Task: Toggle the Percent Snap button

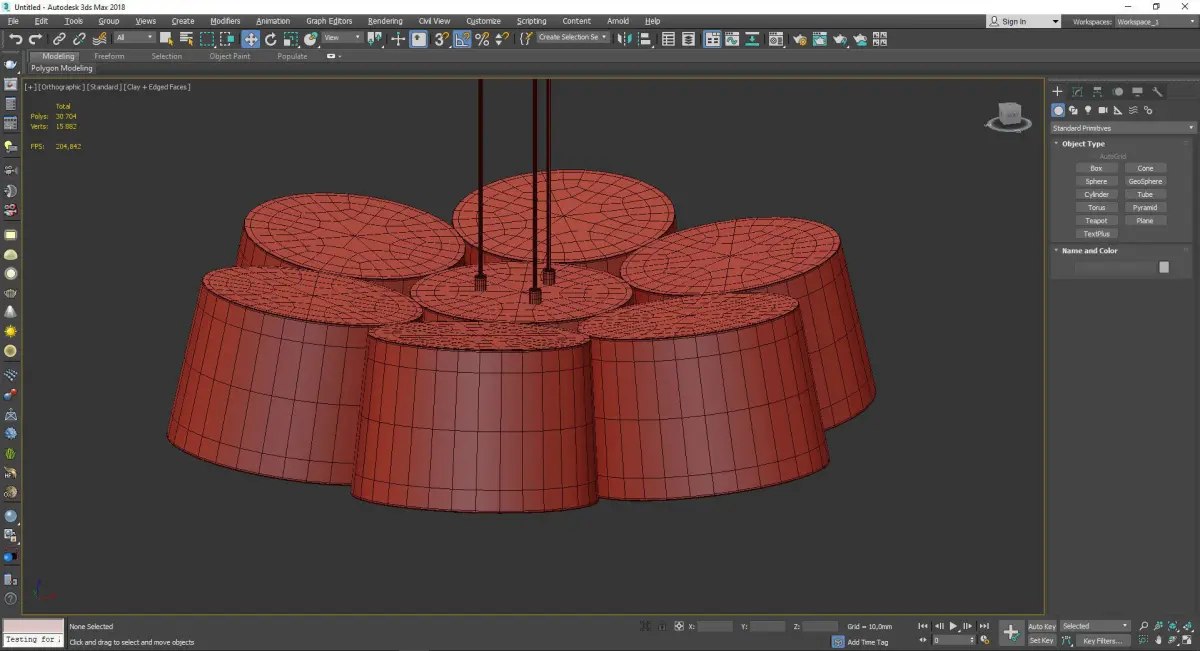Action: click(482, 39)
